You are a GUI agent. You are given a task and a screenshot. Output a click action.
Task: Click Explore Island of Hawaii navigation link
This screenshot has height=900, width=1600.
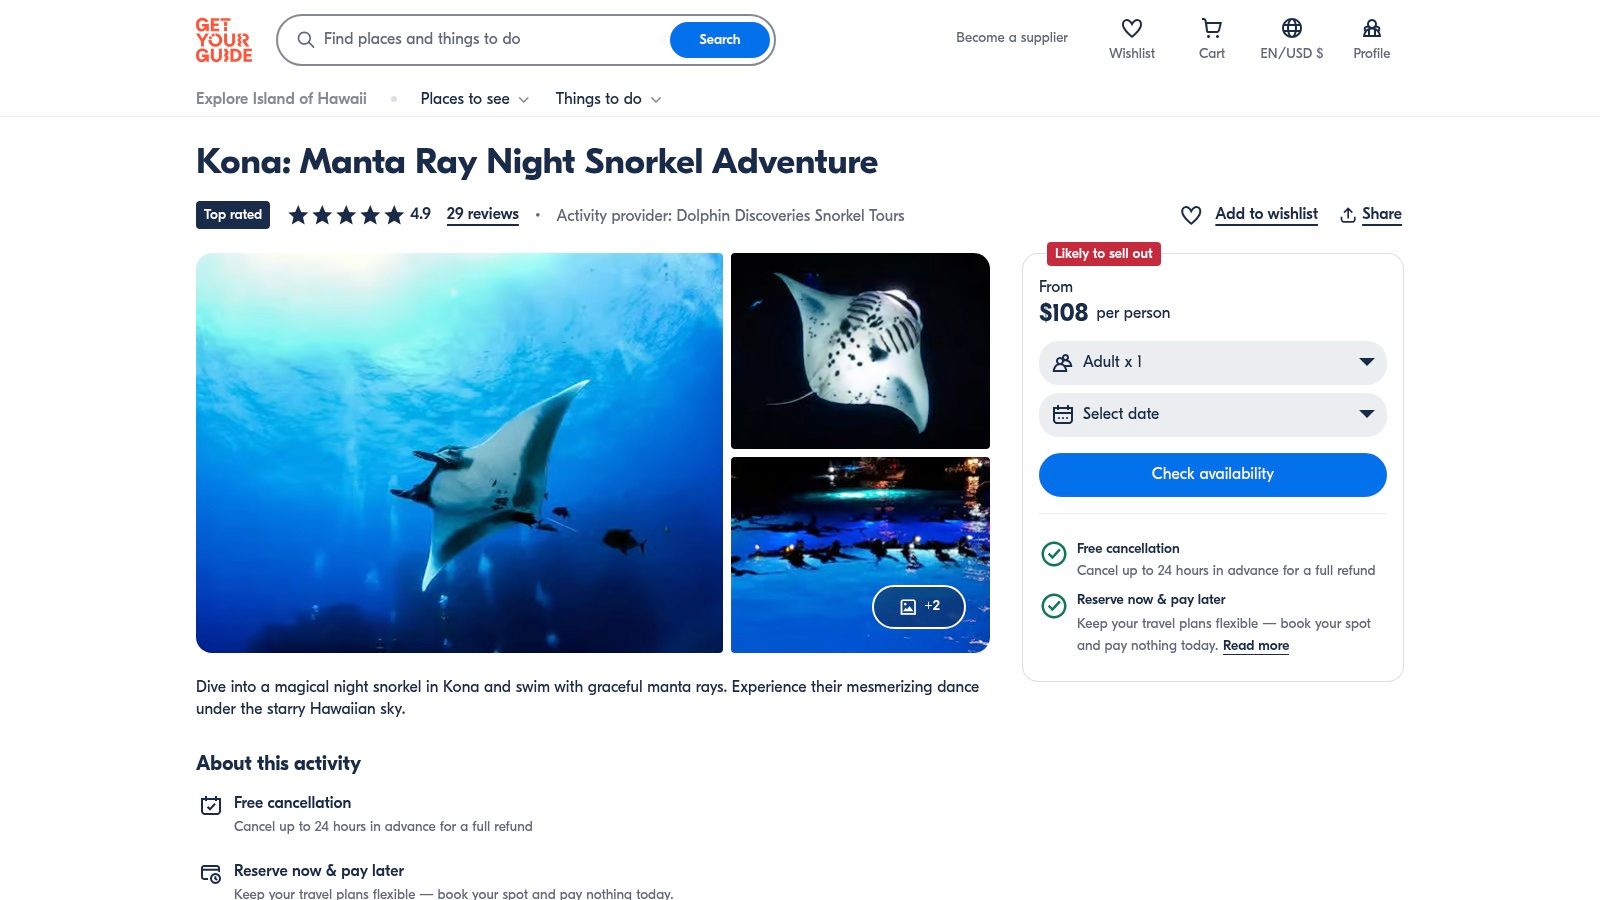pyautogui.click(x=281, y=99)
